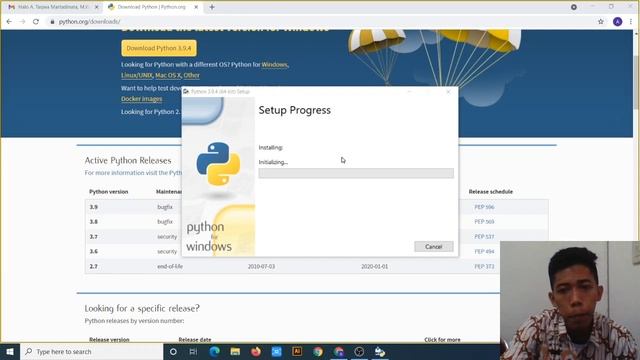The height and width of the screenshot is (360, 640).
Task: Click the 3.7 version cell
Action: [x=94, y=237]
